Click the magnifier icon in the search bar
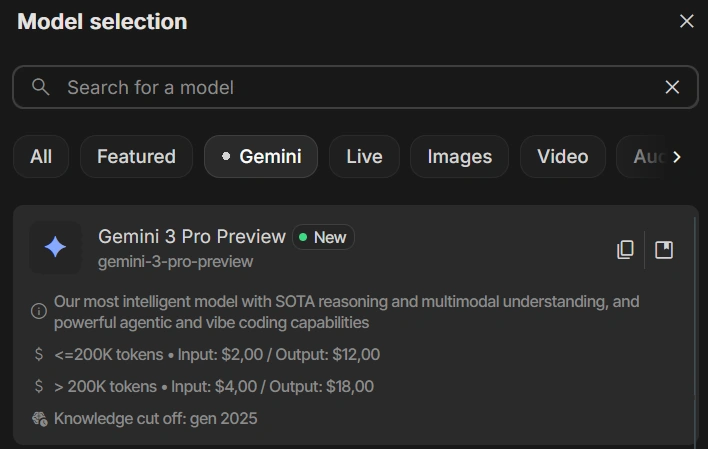The height and width of the screenshot is (449, 708). [41, 87]
